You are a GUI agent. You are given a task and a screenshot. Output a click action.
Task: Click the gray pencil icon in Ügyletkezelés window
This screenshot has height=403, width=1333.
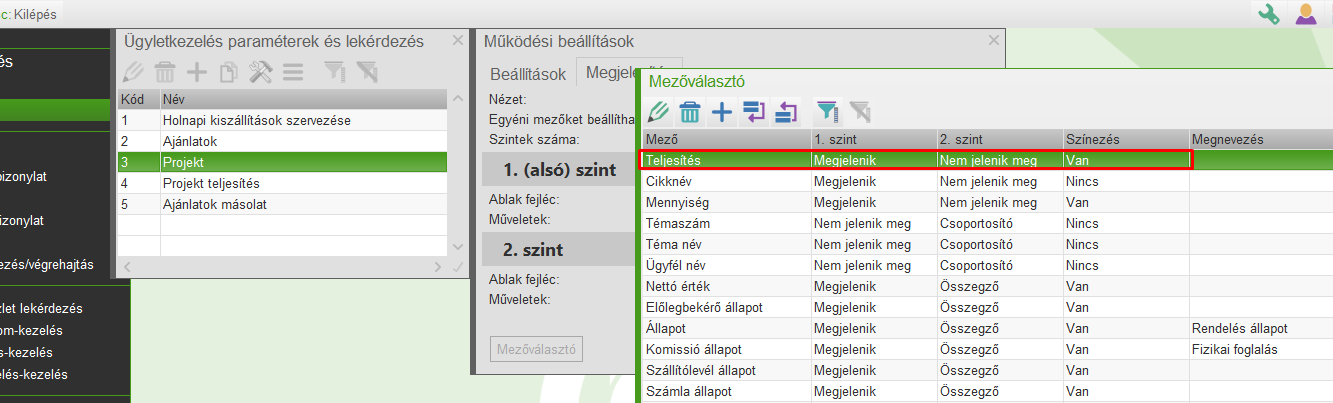click(x=134, y=72)
